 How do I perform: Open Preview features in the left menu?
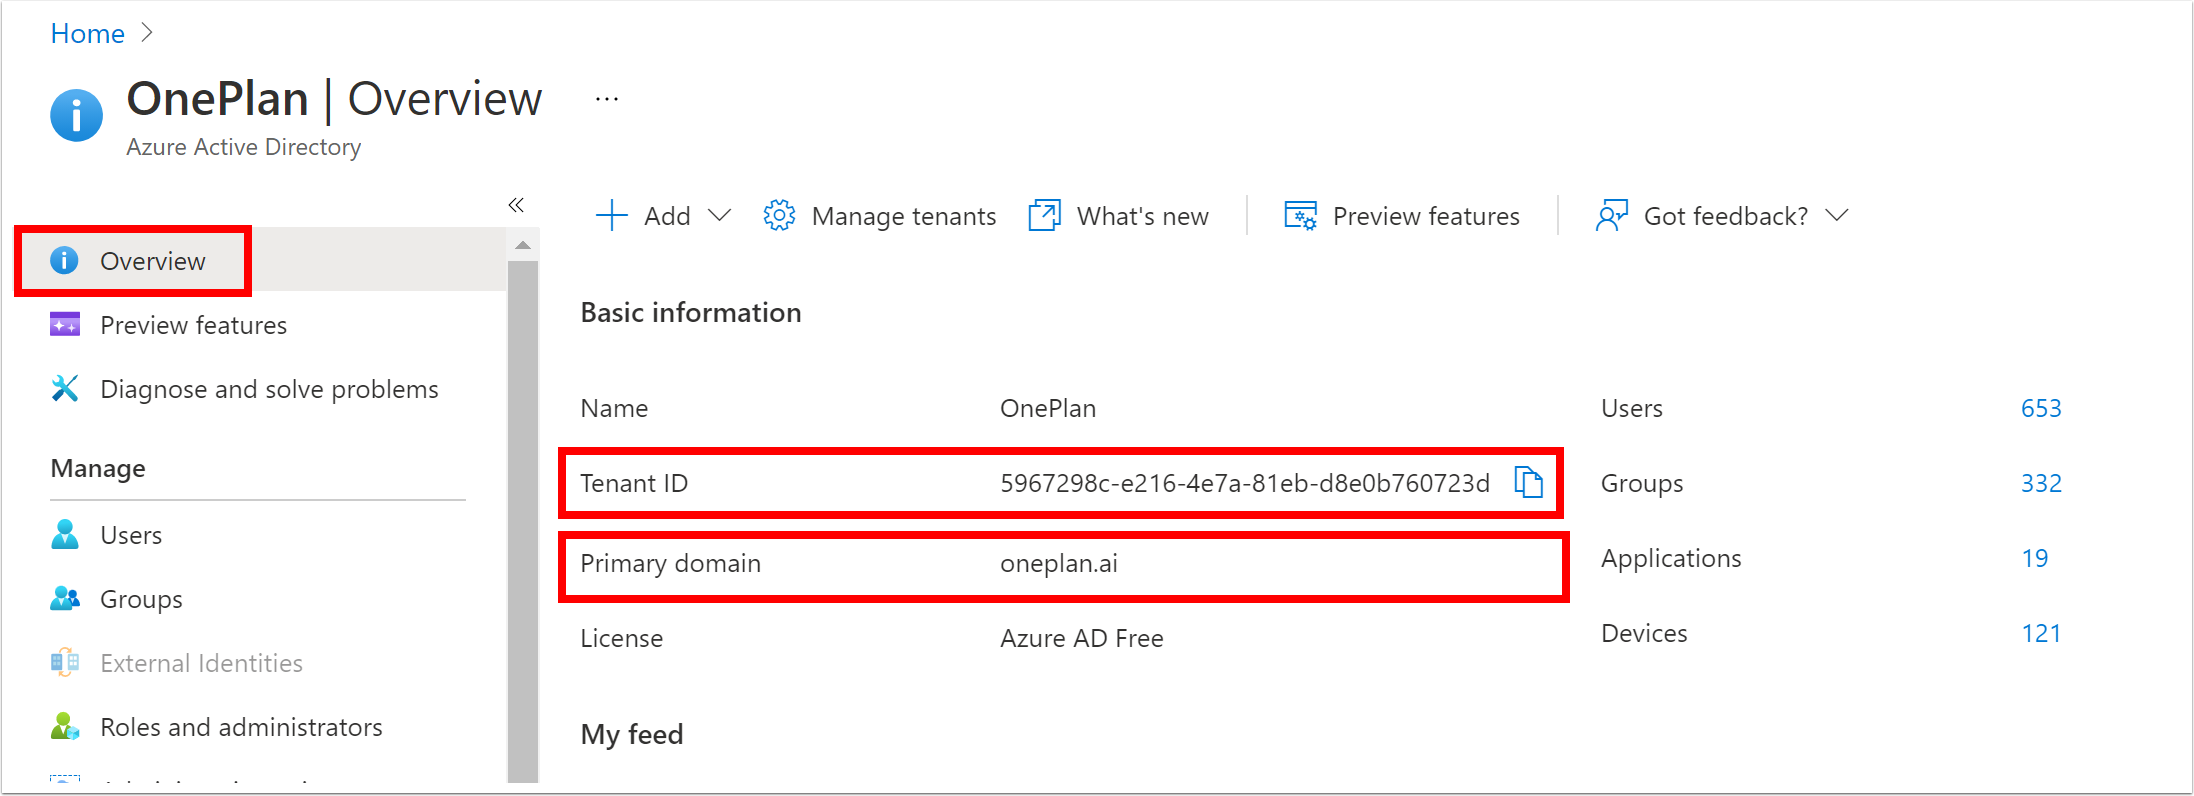tap(193, 325)
